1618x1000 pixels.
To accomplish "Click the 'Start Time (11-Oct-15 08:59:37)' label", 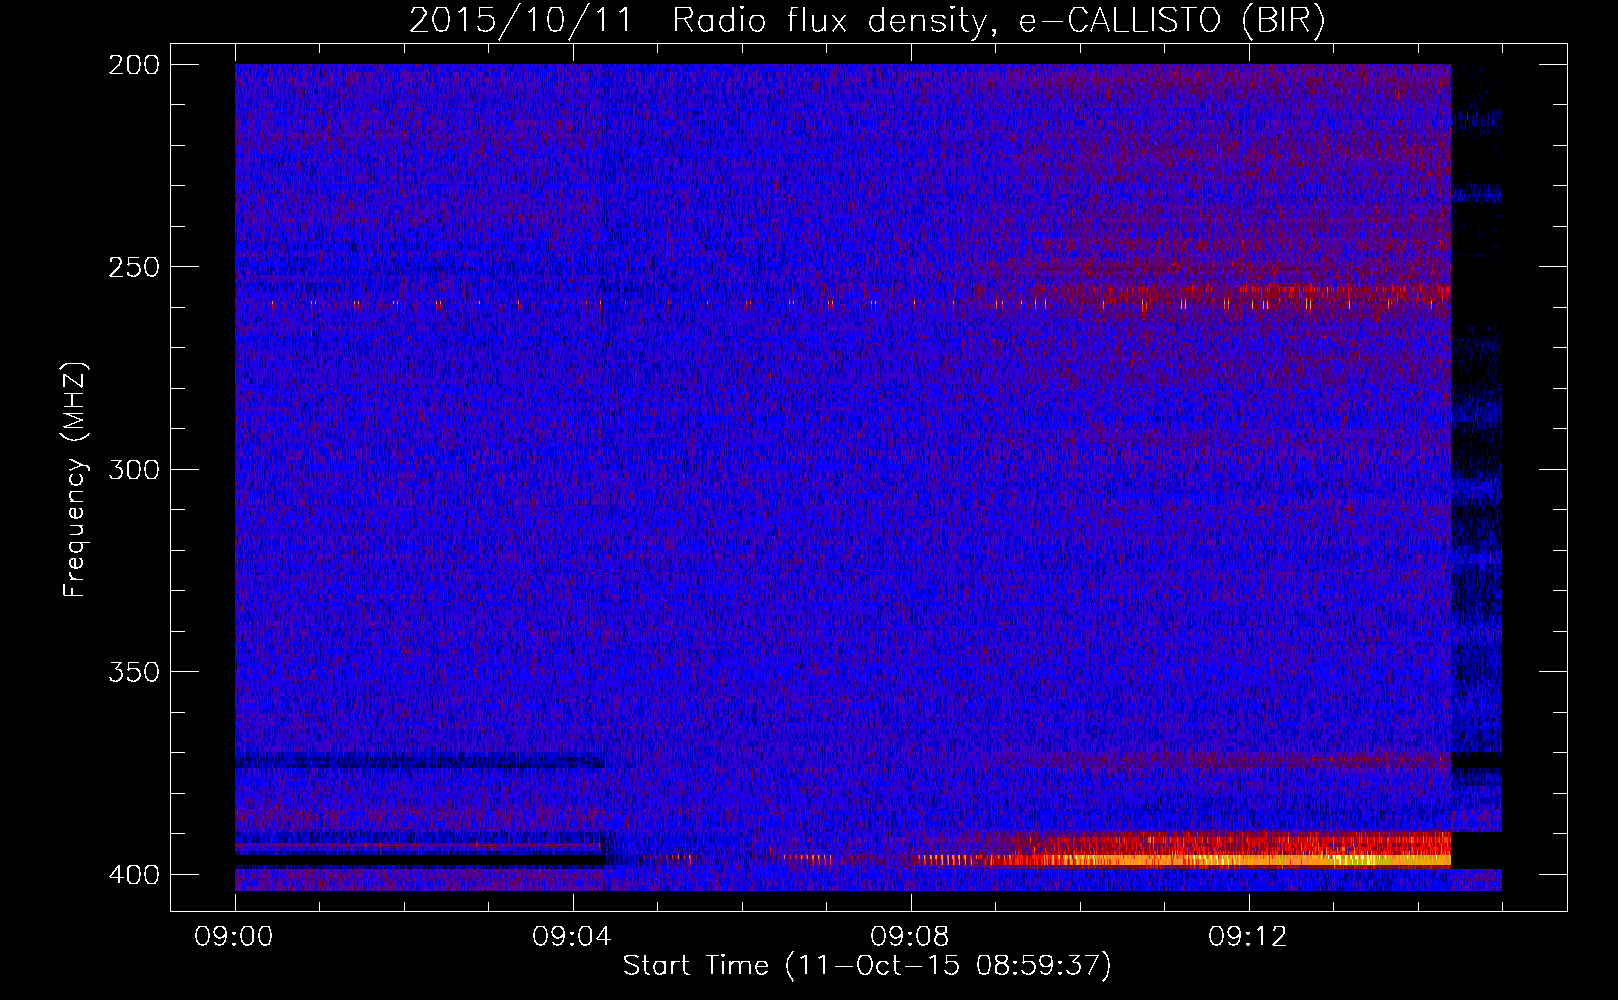I will click(867, 966).
